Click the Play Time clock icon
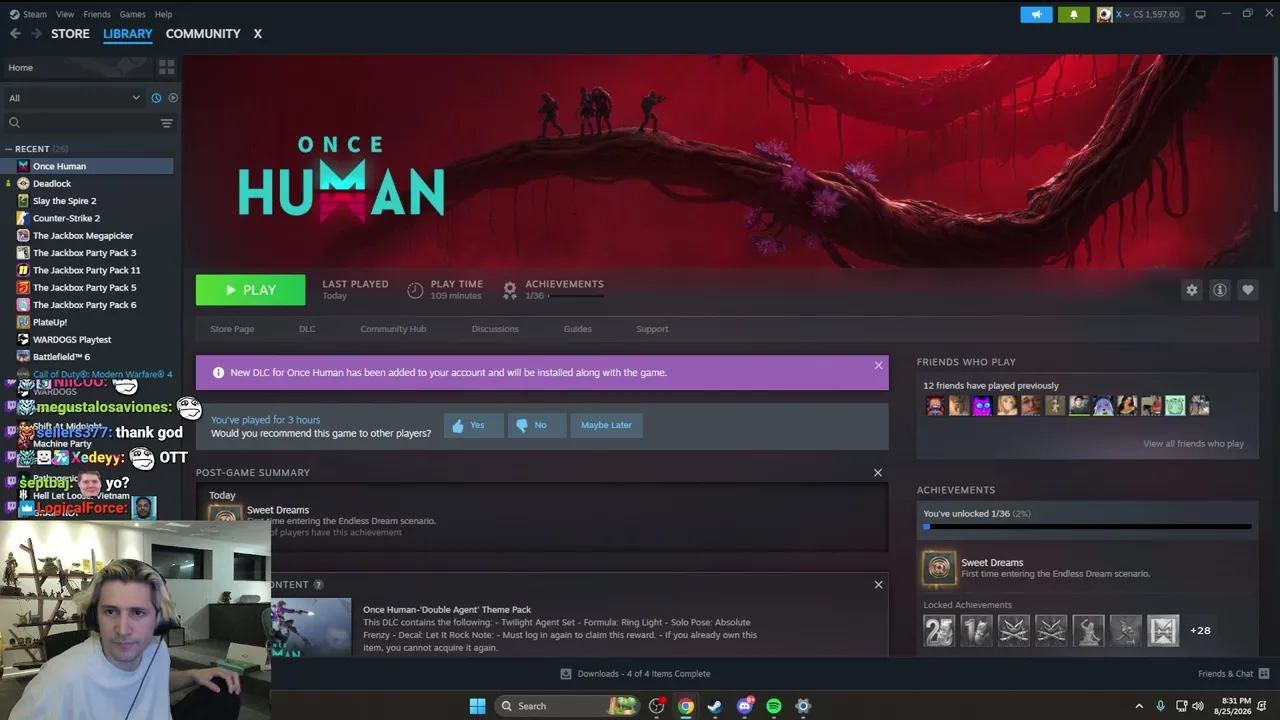Screen dimensions: 1280x720 point(415,290)
